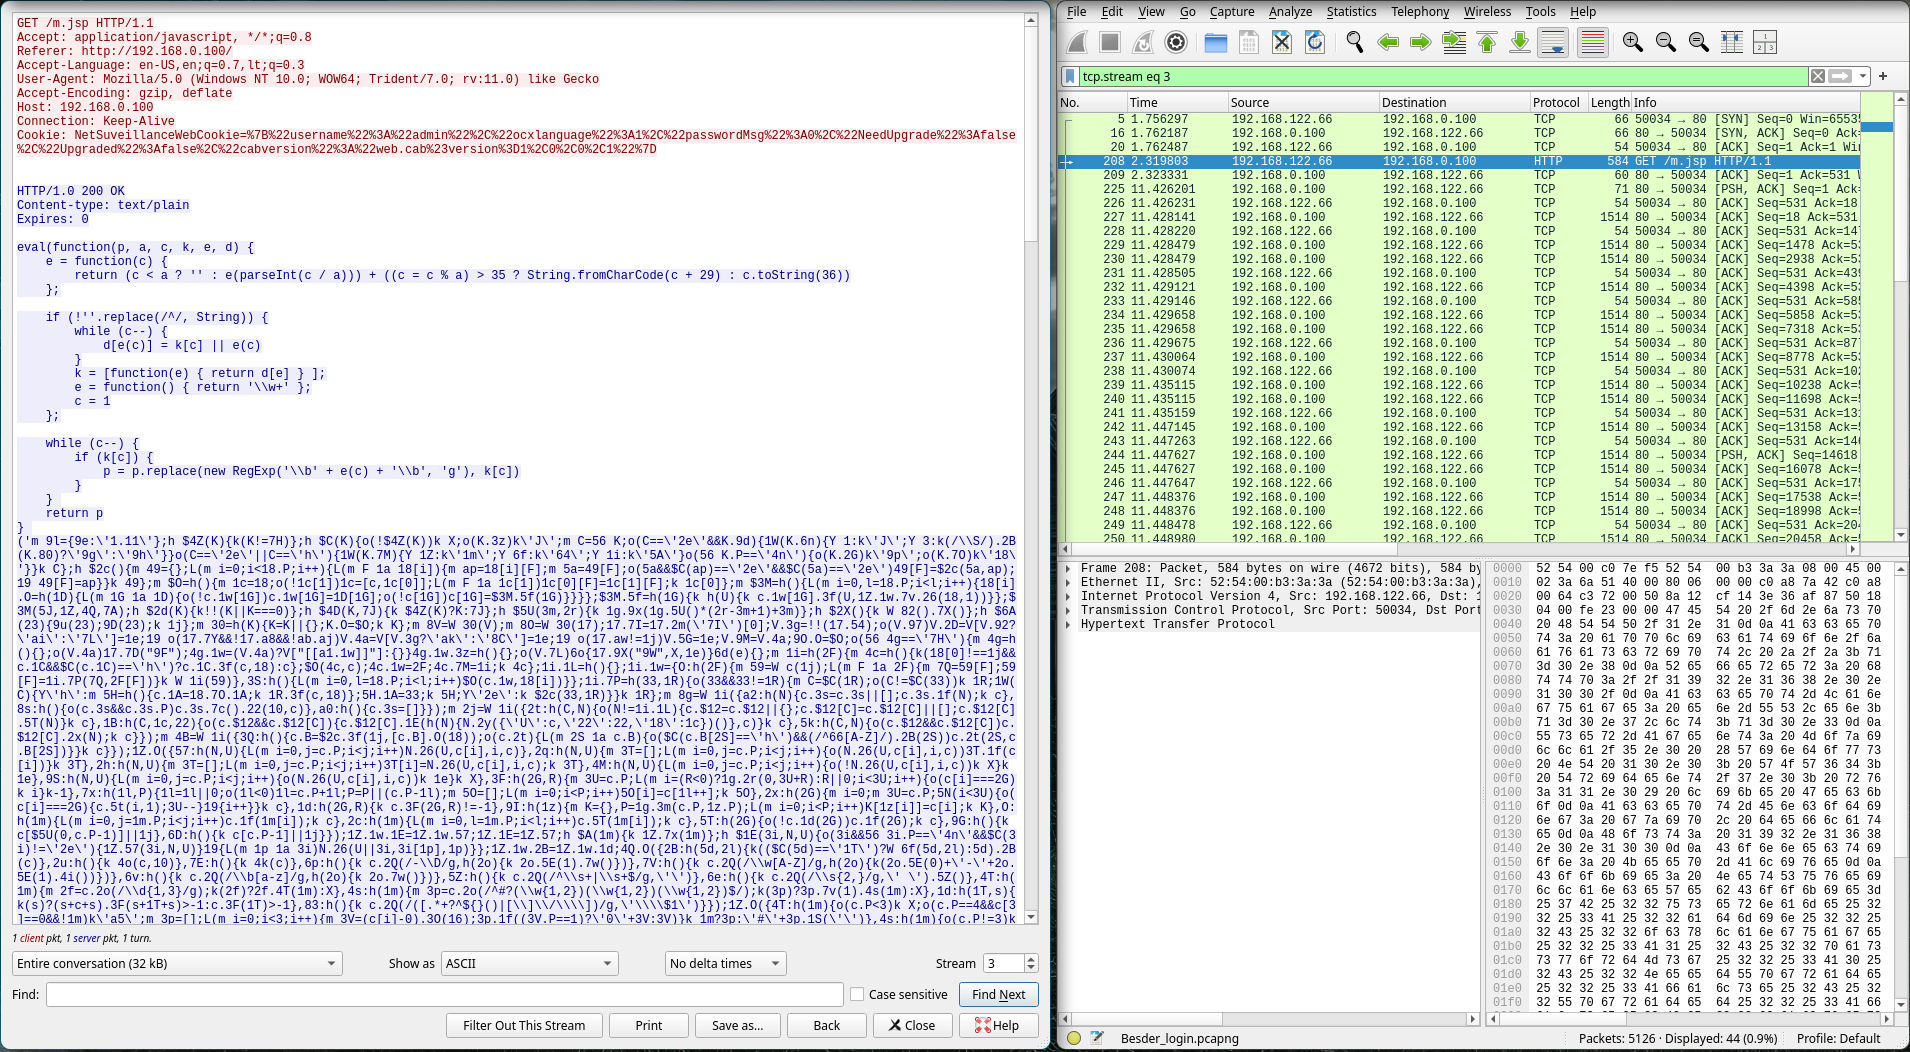Click the Source column header

pos(1302,102)
